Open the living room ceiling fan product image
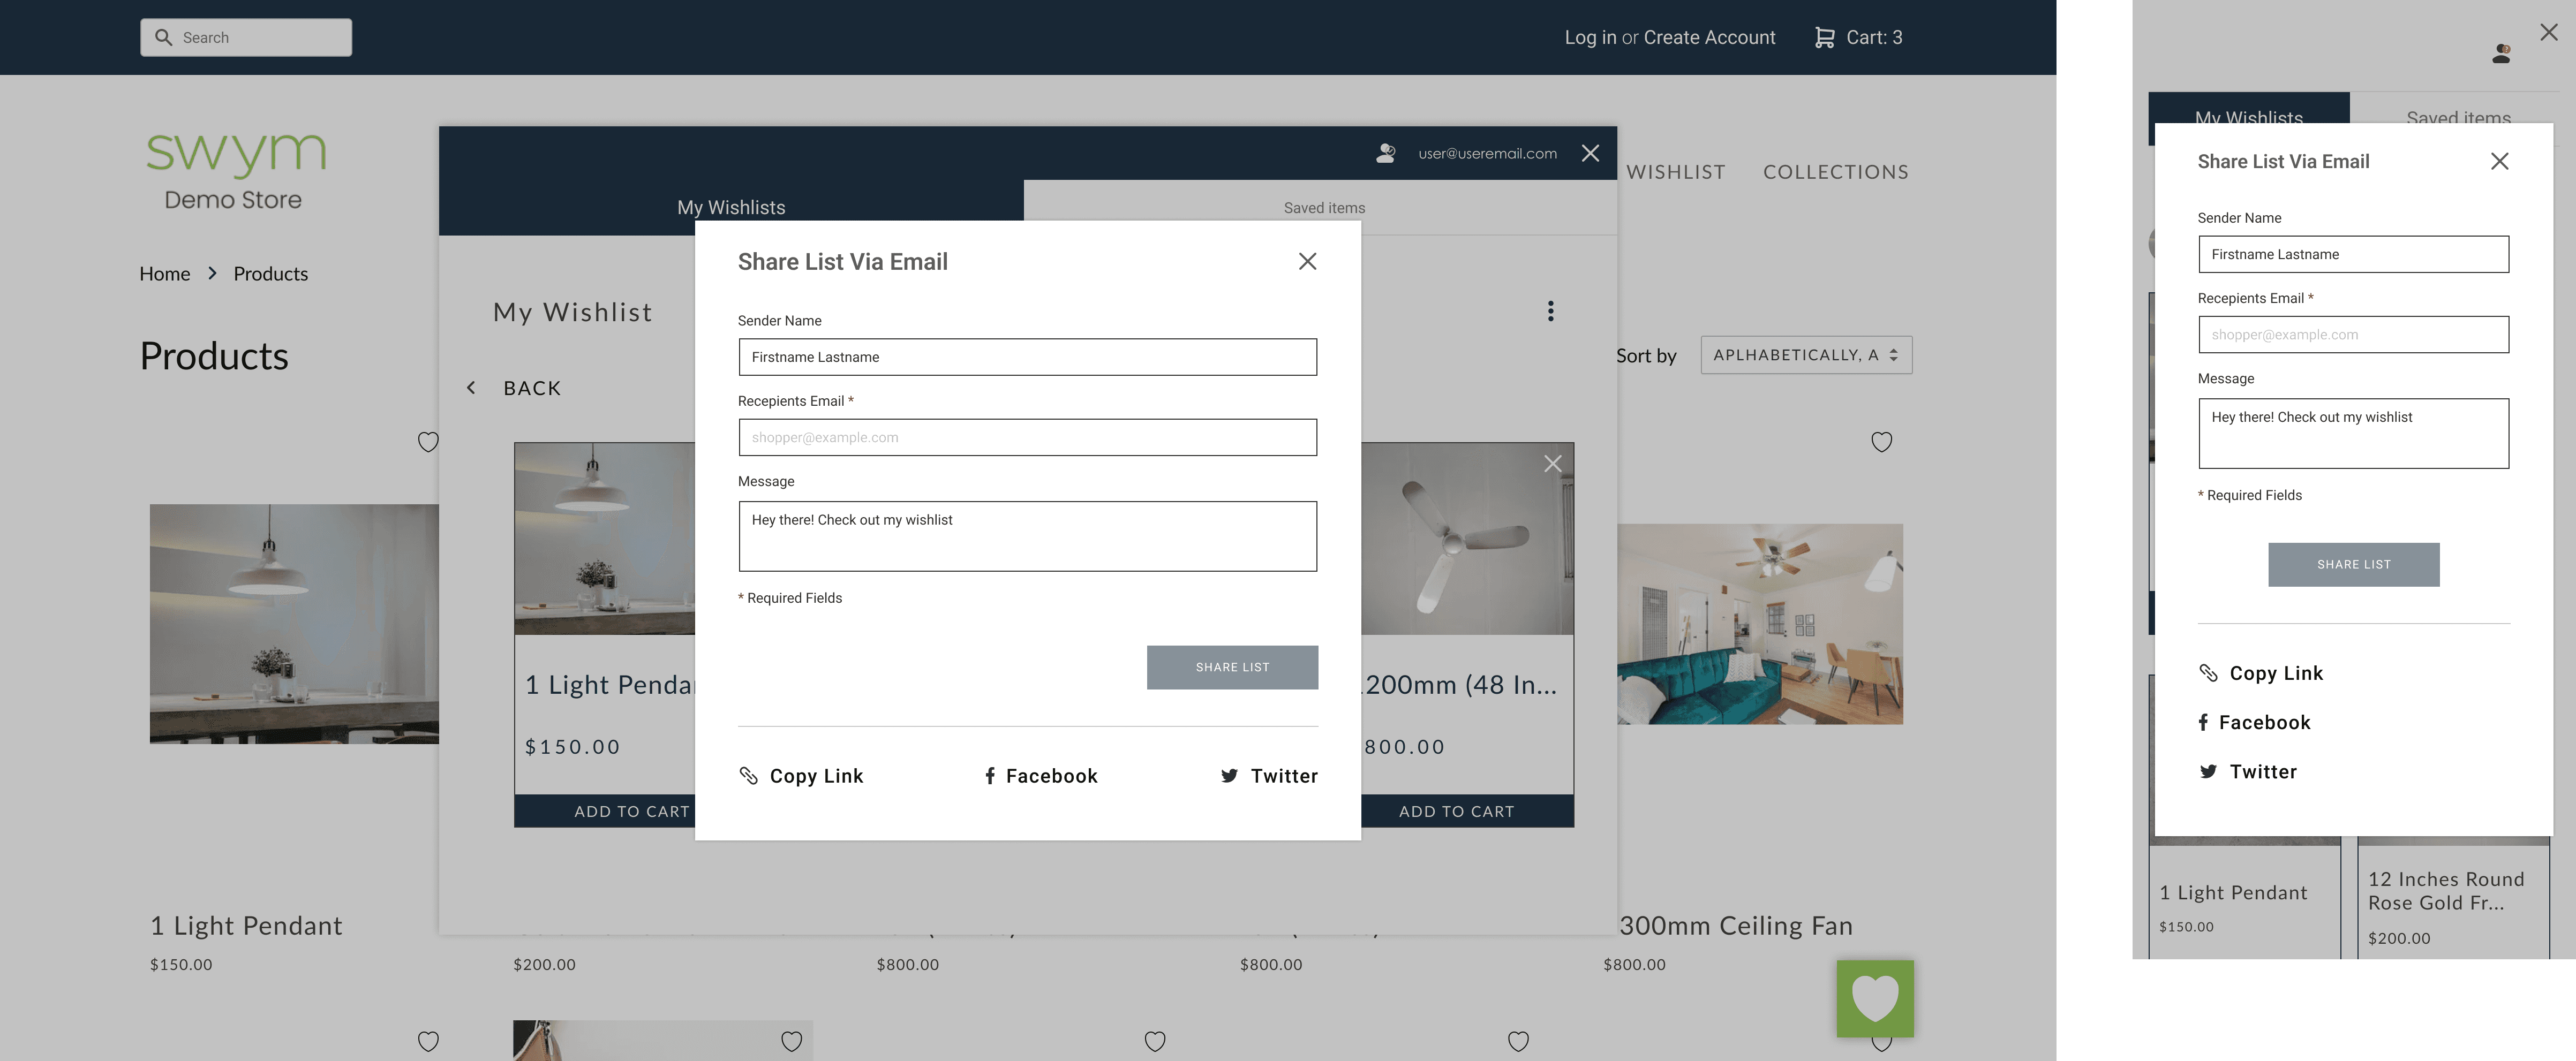 point(1760,624)
